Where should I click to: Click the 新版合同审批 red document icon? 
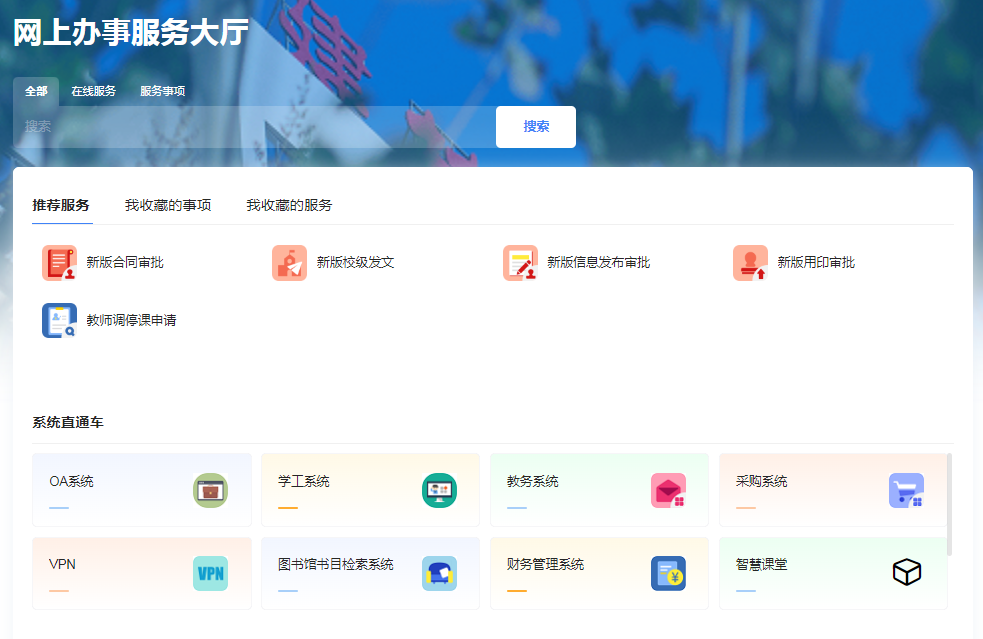(59, 263)
